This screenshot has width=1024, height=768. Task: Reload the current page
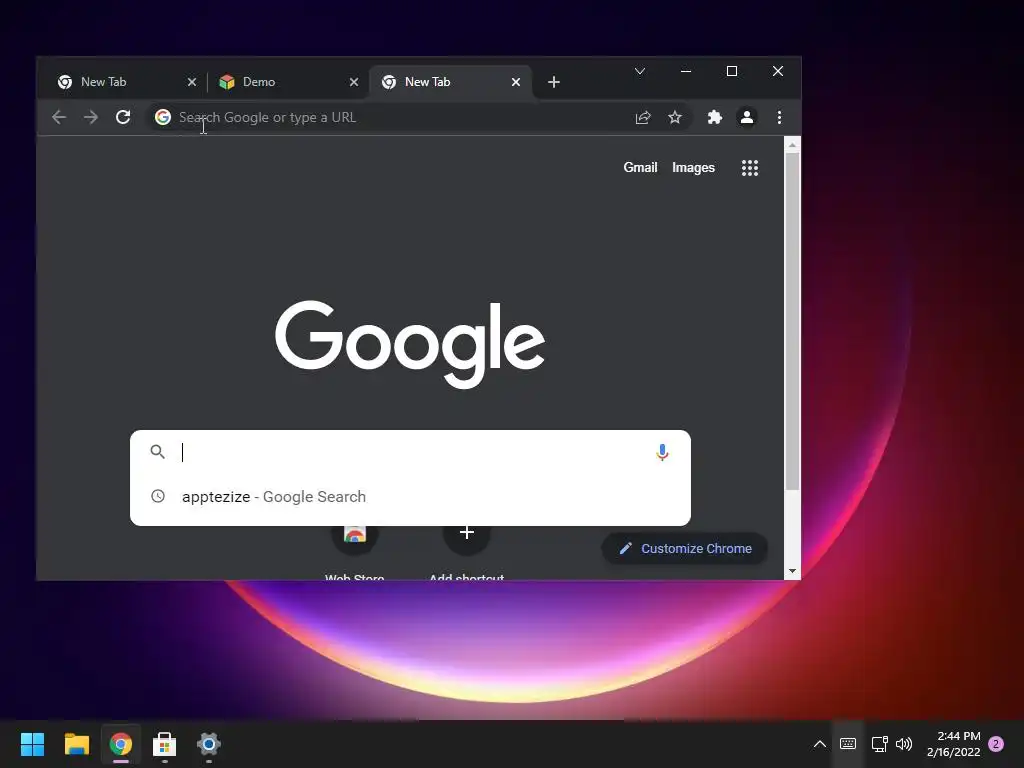[x=123, y=117]
